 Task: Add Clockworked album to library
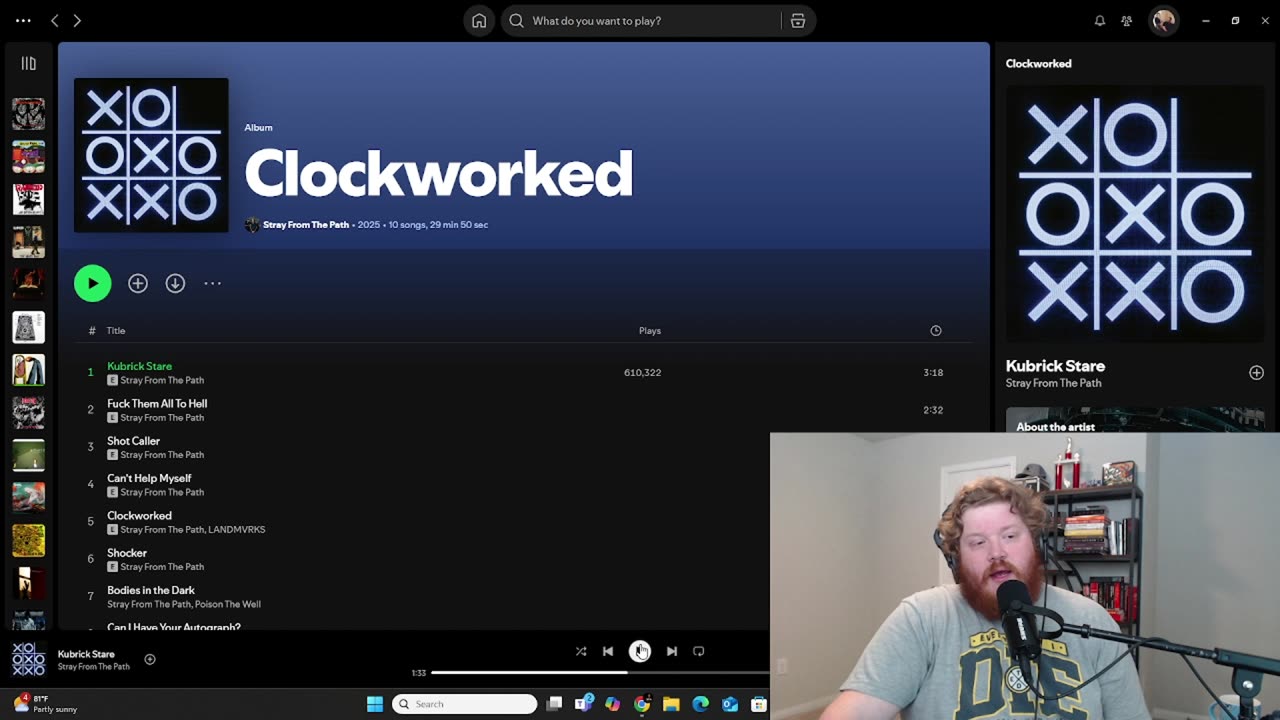[138, 283]
